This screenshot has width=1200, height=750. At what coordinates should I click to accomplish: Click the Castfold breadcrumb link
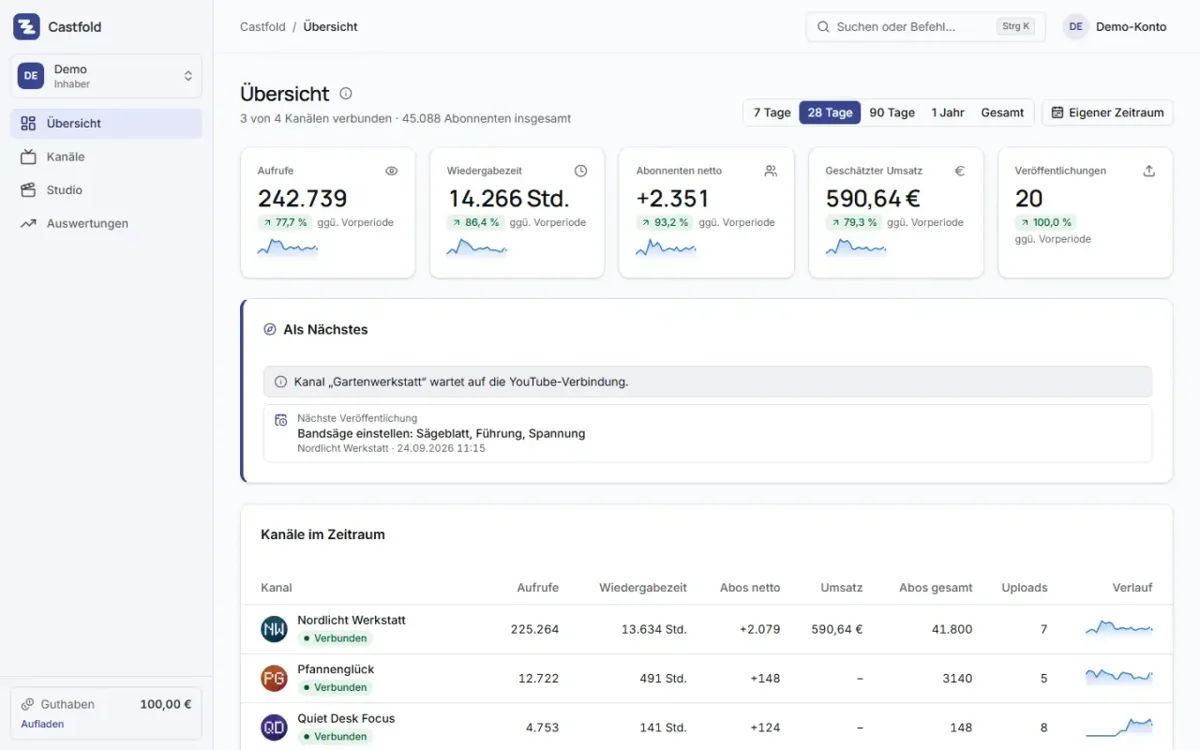262,27
